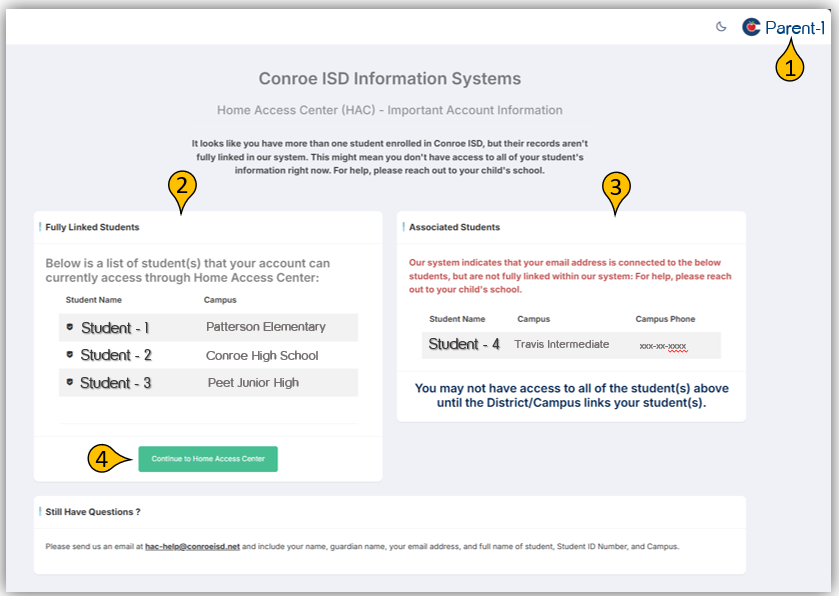The width and height of the screenshot is (839, 596).
Task: Click the Travis Intermediate campus name
Action: [561, 345]
